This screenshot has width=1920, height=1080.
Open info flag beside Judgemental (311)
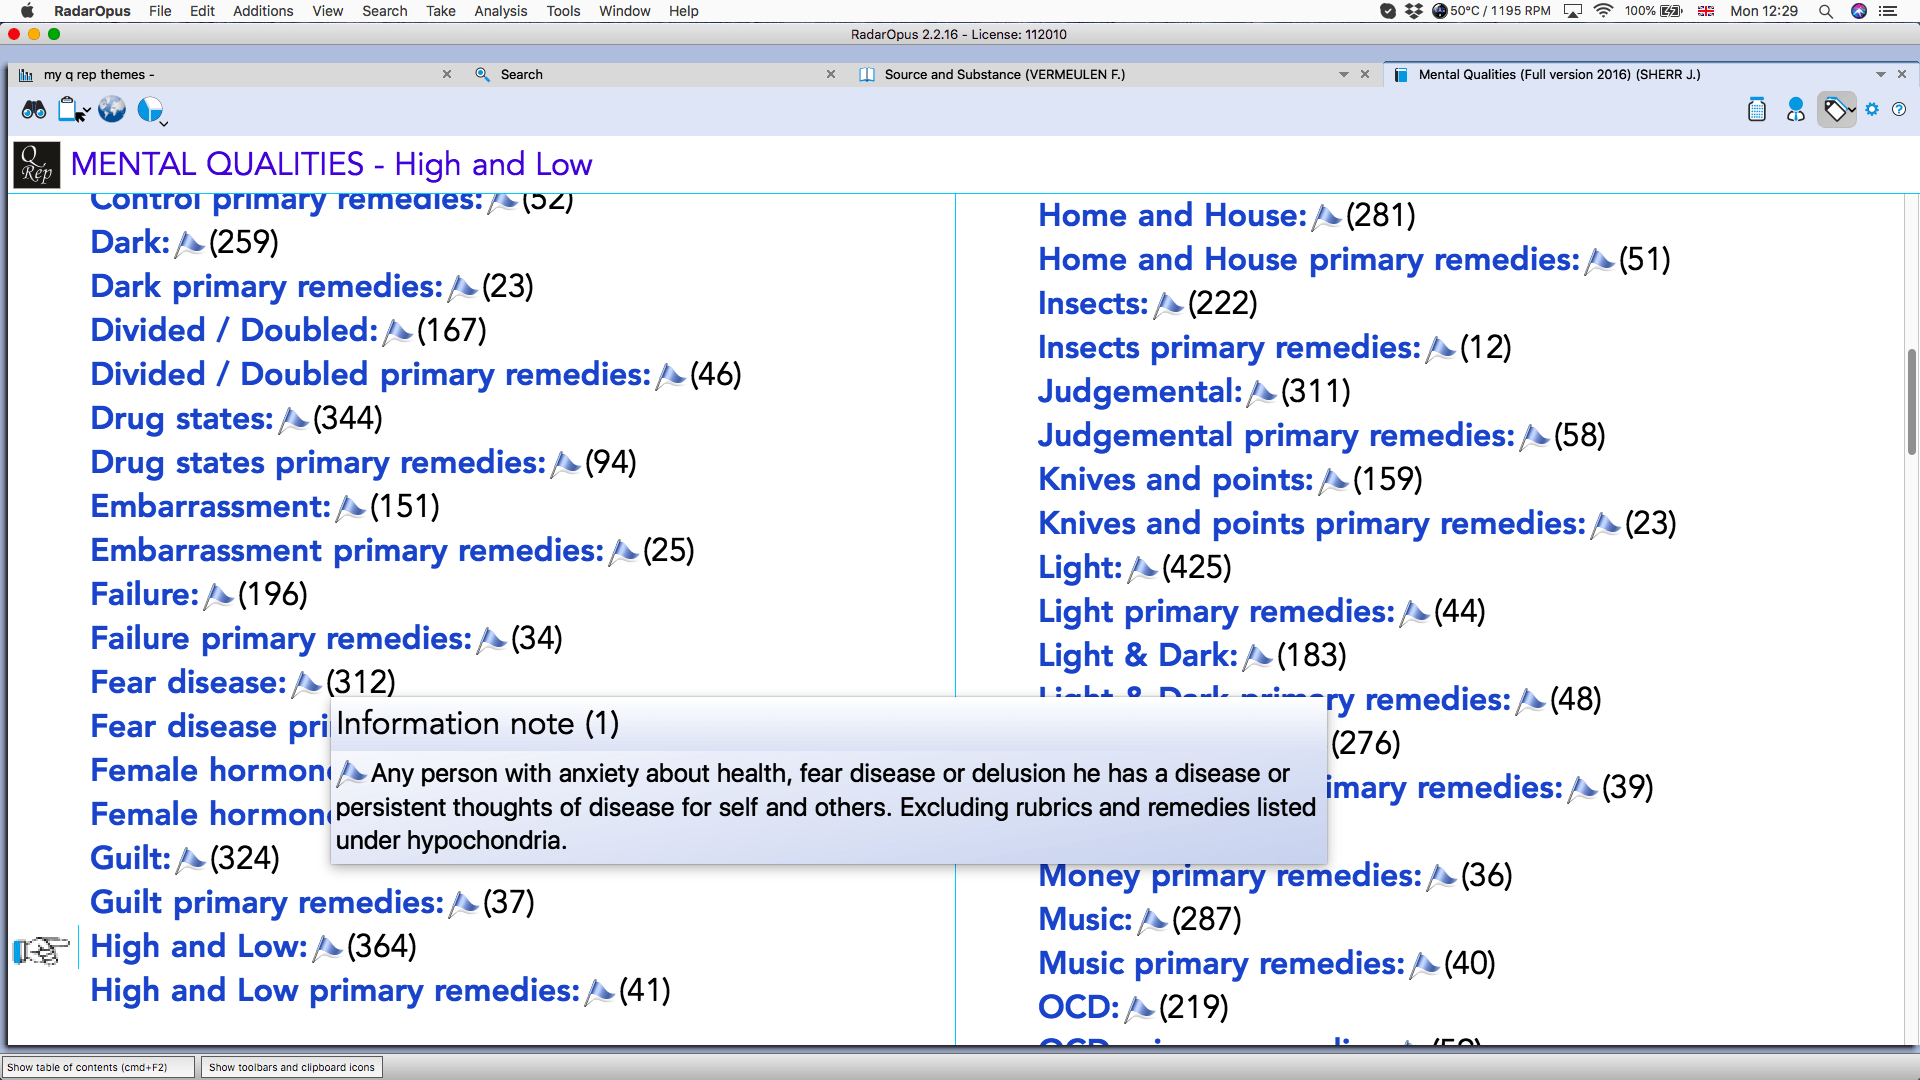coord(1261,392)
